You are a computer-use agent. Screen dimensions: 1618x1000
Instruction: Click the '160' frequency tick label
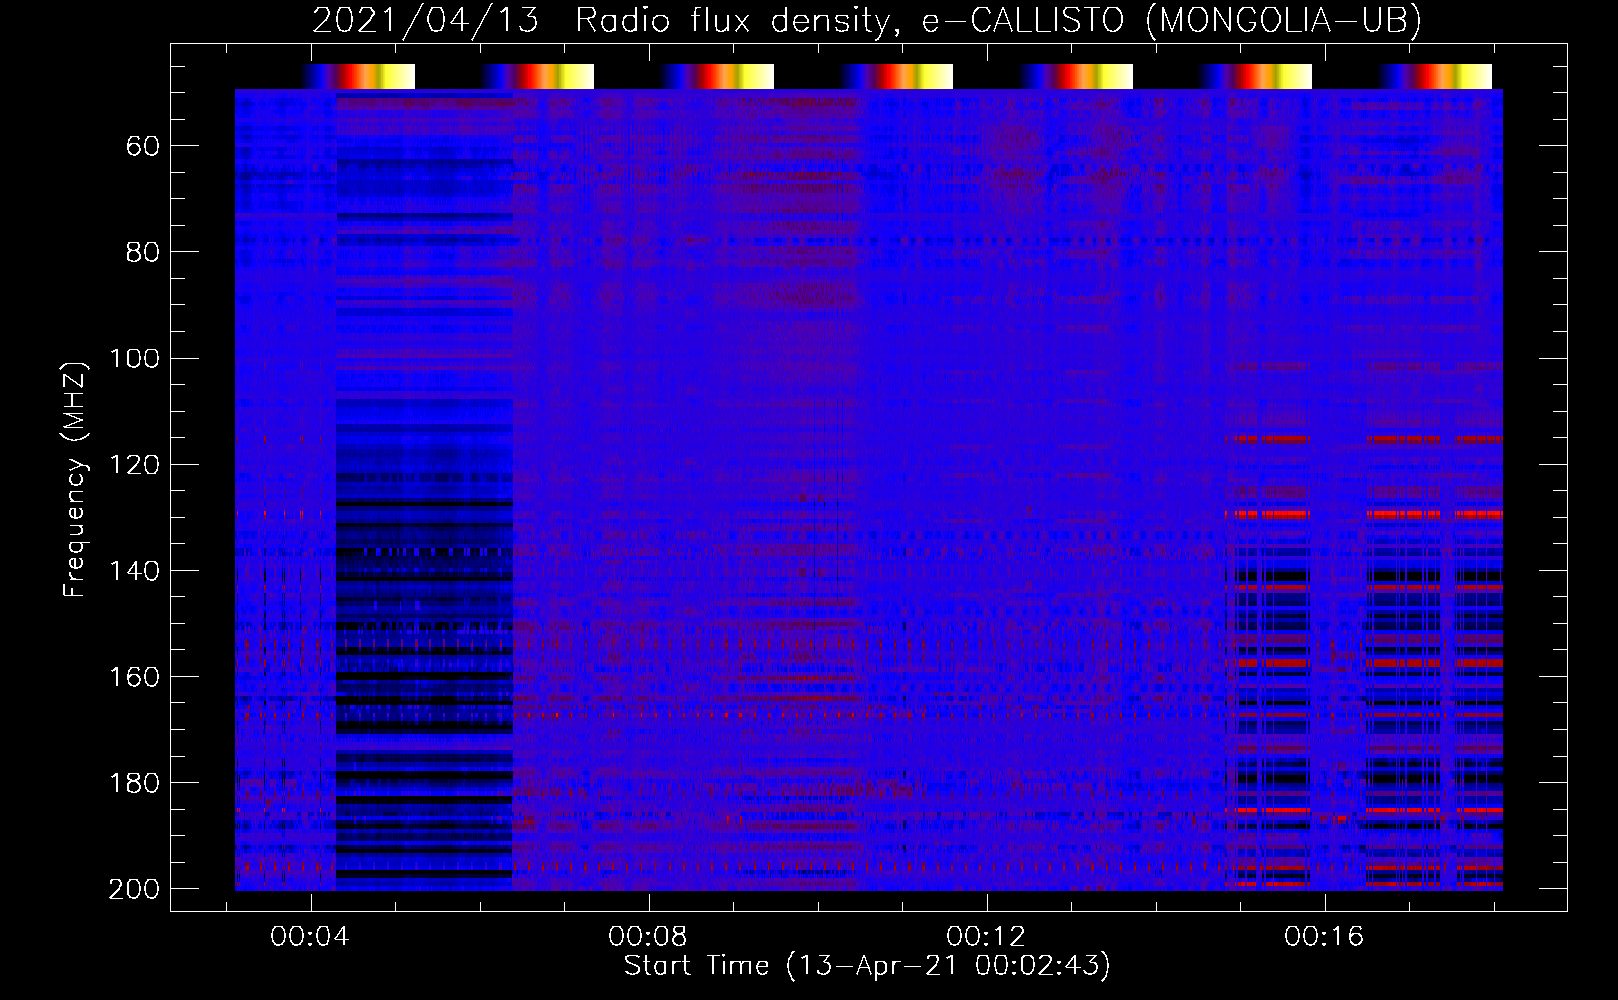pos(134,677)
